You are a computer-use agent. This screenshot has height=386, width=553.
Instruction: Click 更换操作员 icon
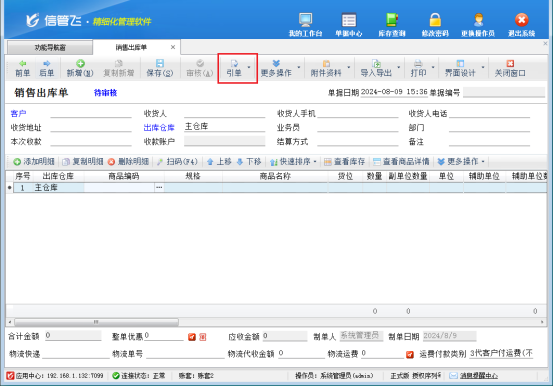tap(478, 25)
